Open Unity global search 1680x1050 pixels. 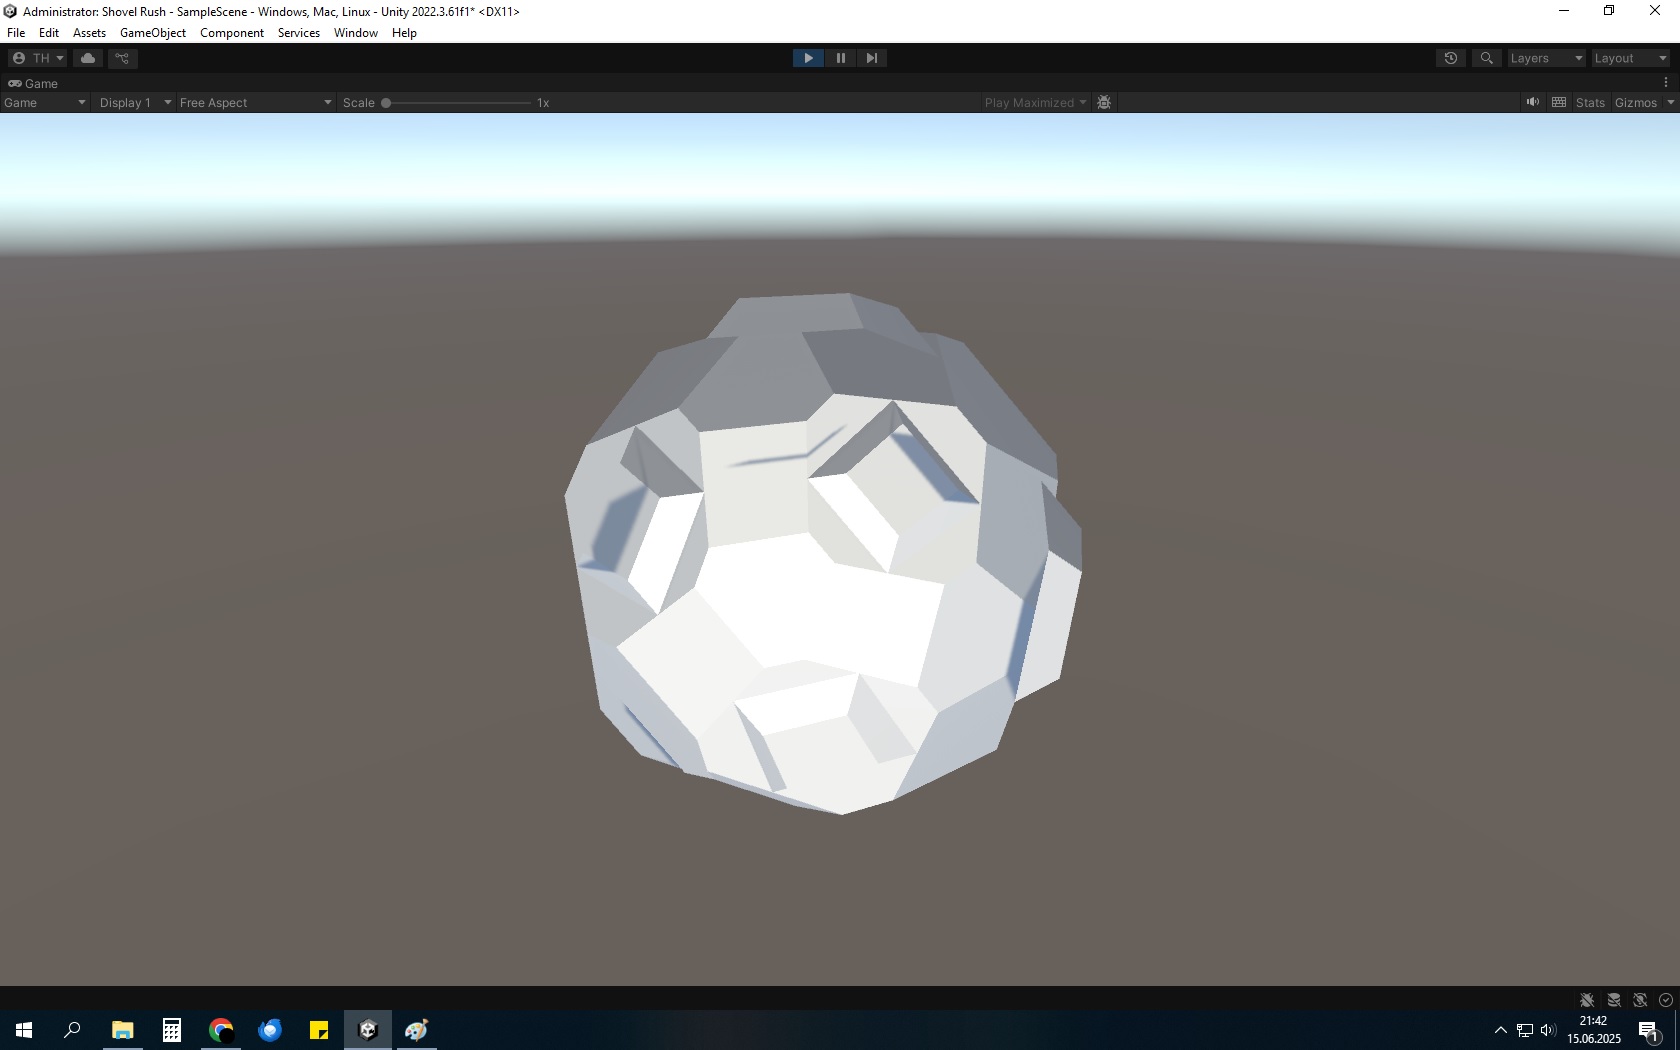click(1487, 58)
